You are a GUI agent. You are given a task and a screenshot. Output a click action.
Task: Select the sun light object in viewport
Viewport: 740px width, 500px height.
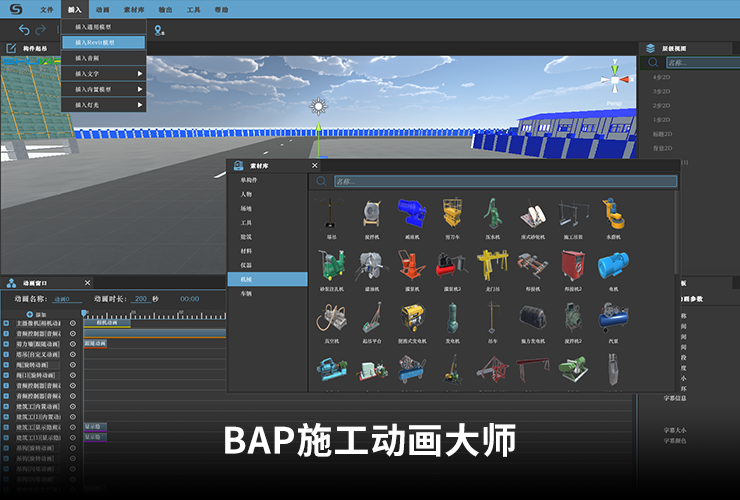click(319, 107)
